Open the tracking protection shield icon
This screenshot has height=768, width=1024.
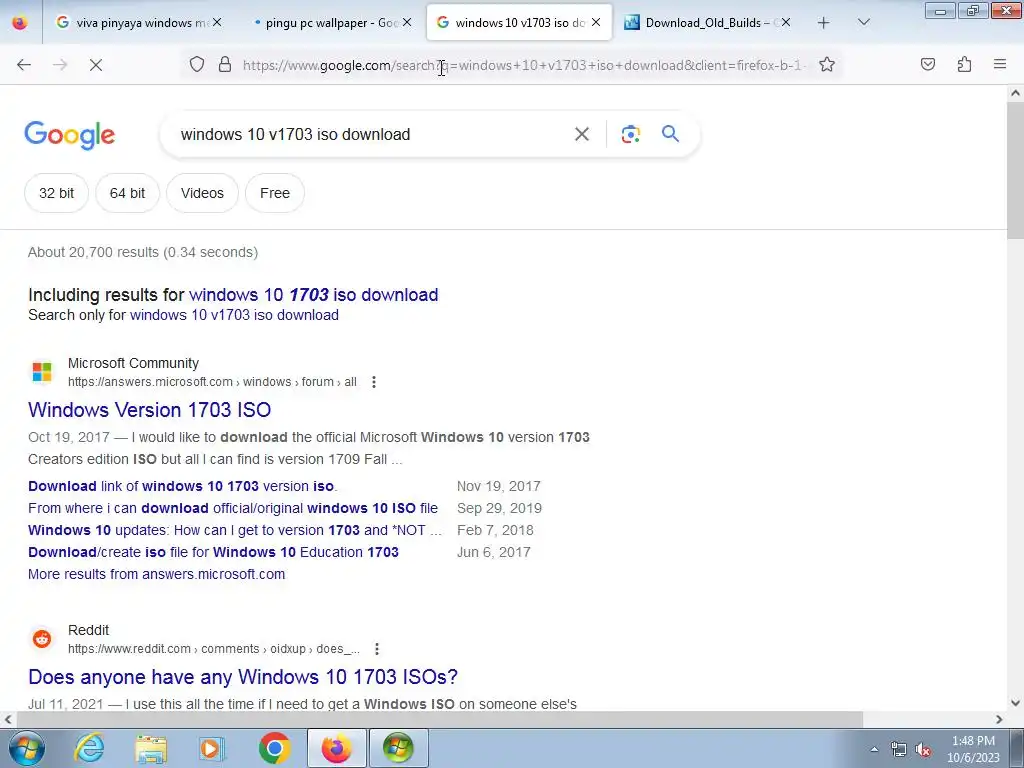(x=197, y=65)
